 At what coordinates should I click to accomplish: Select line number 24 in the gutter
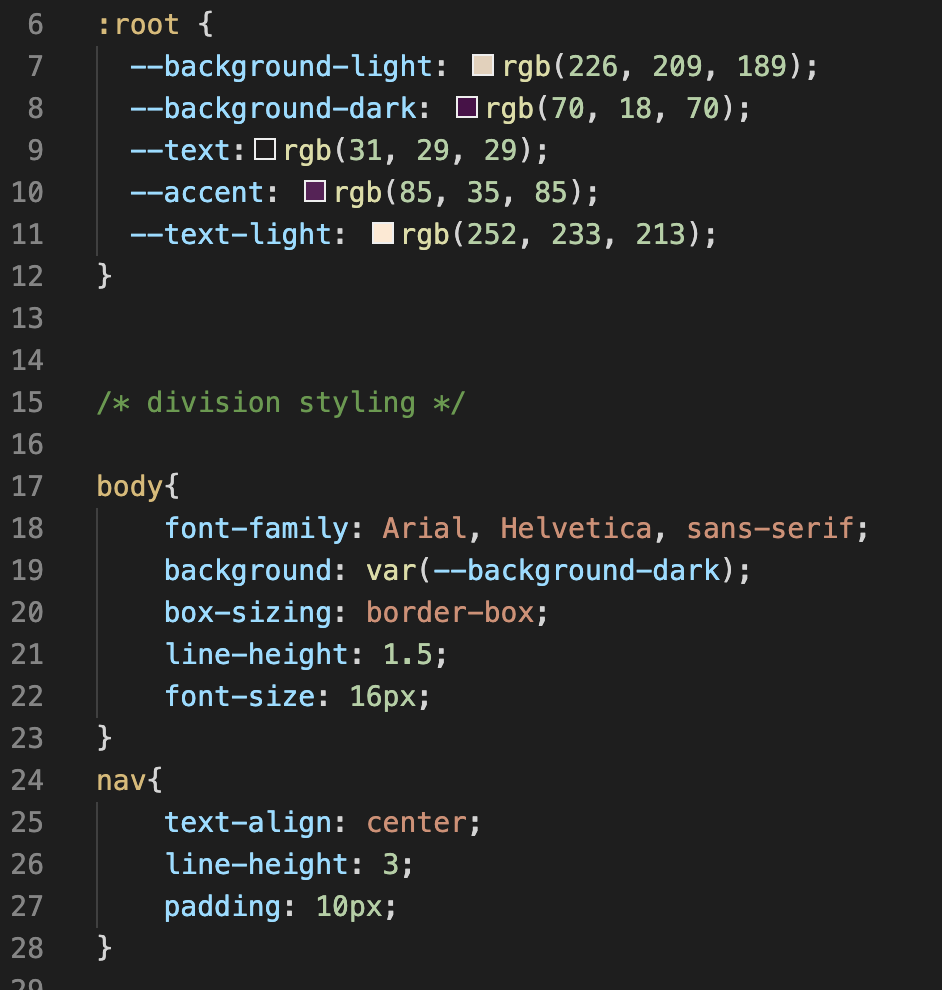click(29, 780)
